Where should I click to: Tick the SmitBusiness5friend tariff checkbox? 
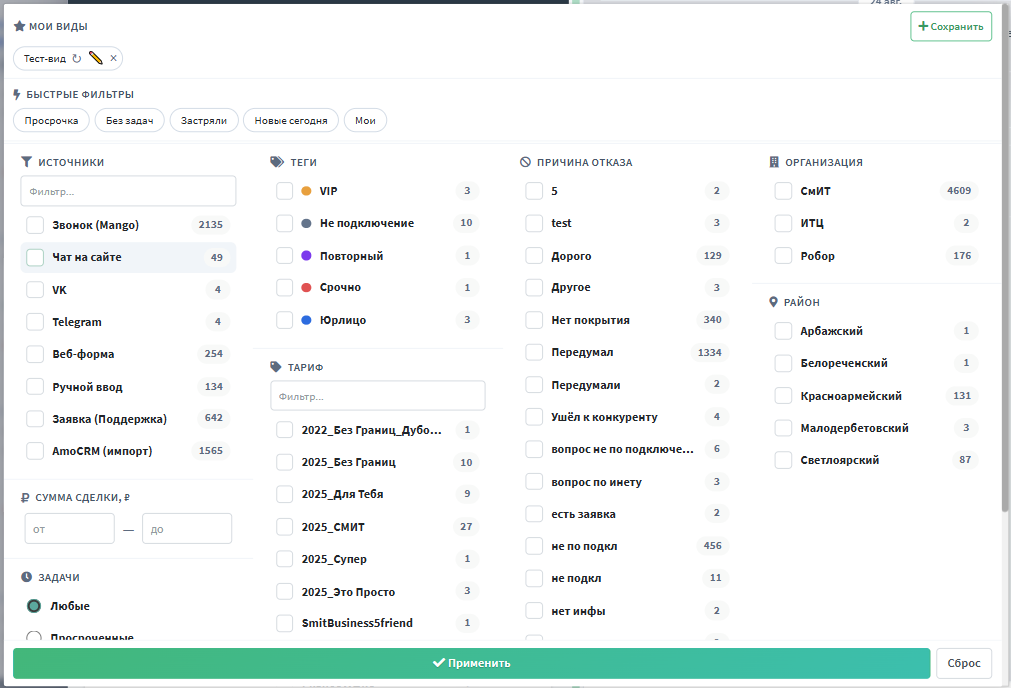click(284, 623)
